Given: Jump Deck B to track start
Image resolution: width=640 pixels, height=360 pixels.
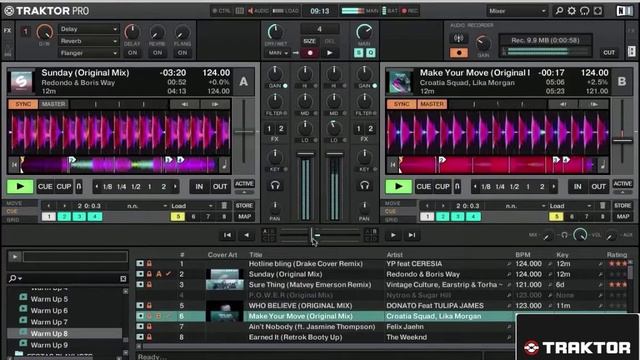Looking at the screenshot, I should [393, 165].
